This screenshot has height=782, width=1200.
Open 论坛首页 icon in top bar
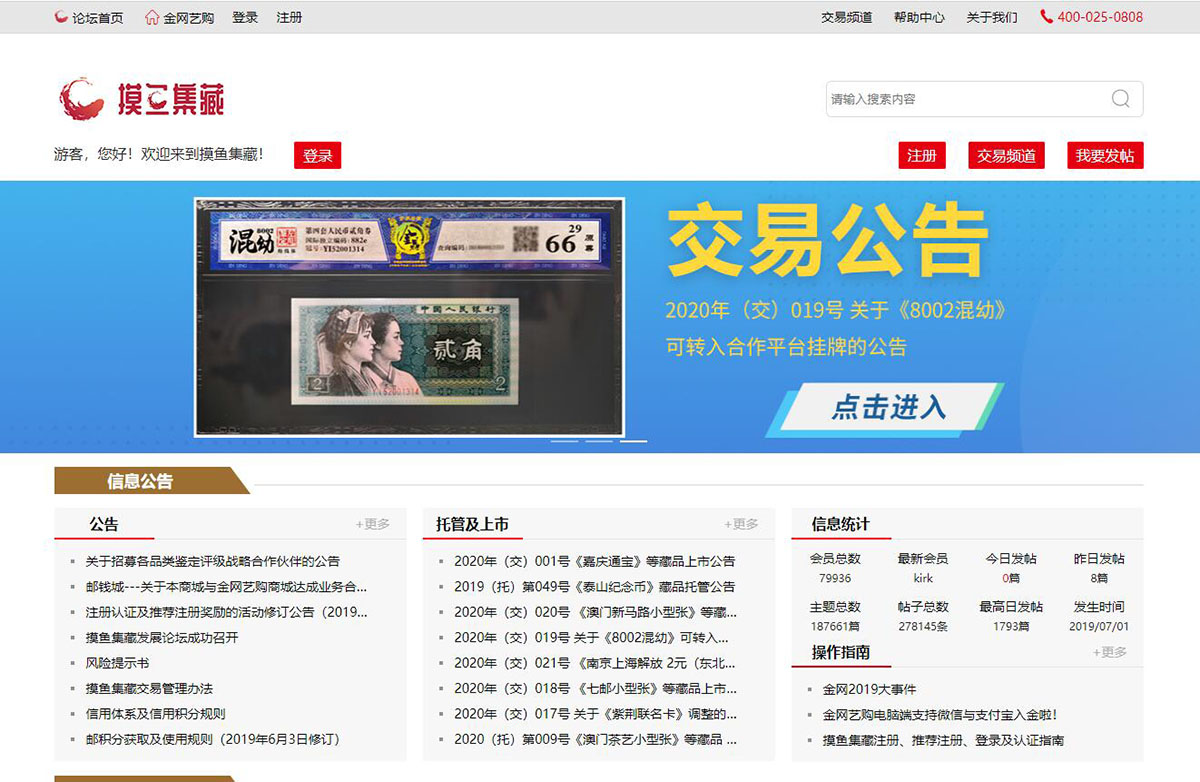[62, 17]
